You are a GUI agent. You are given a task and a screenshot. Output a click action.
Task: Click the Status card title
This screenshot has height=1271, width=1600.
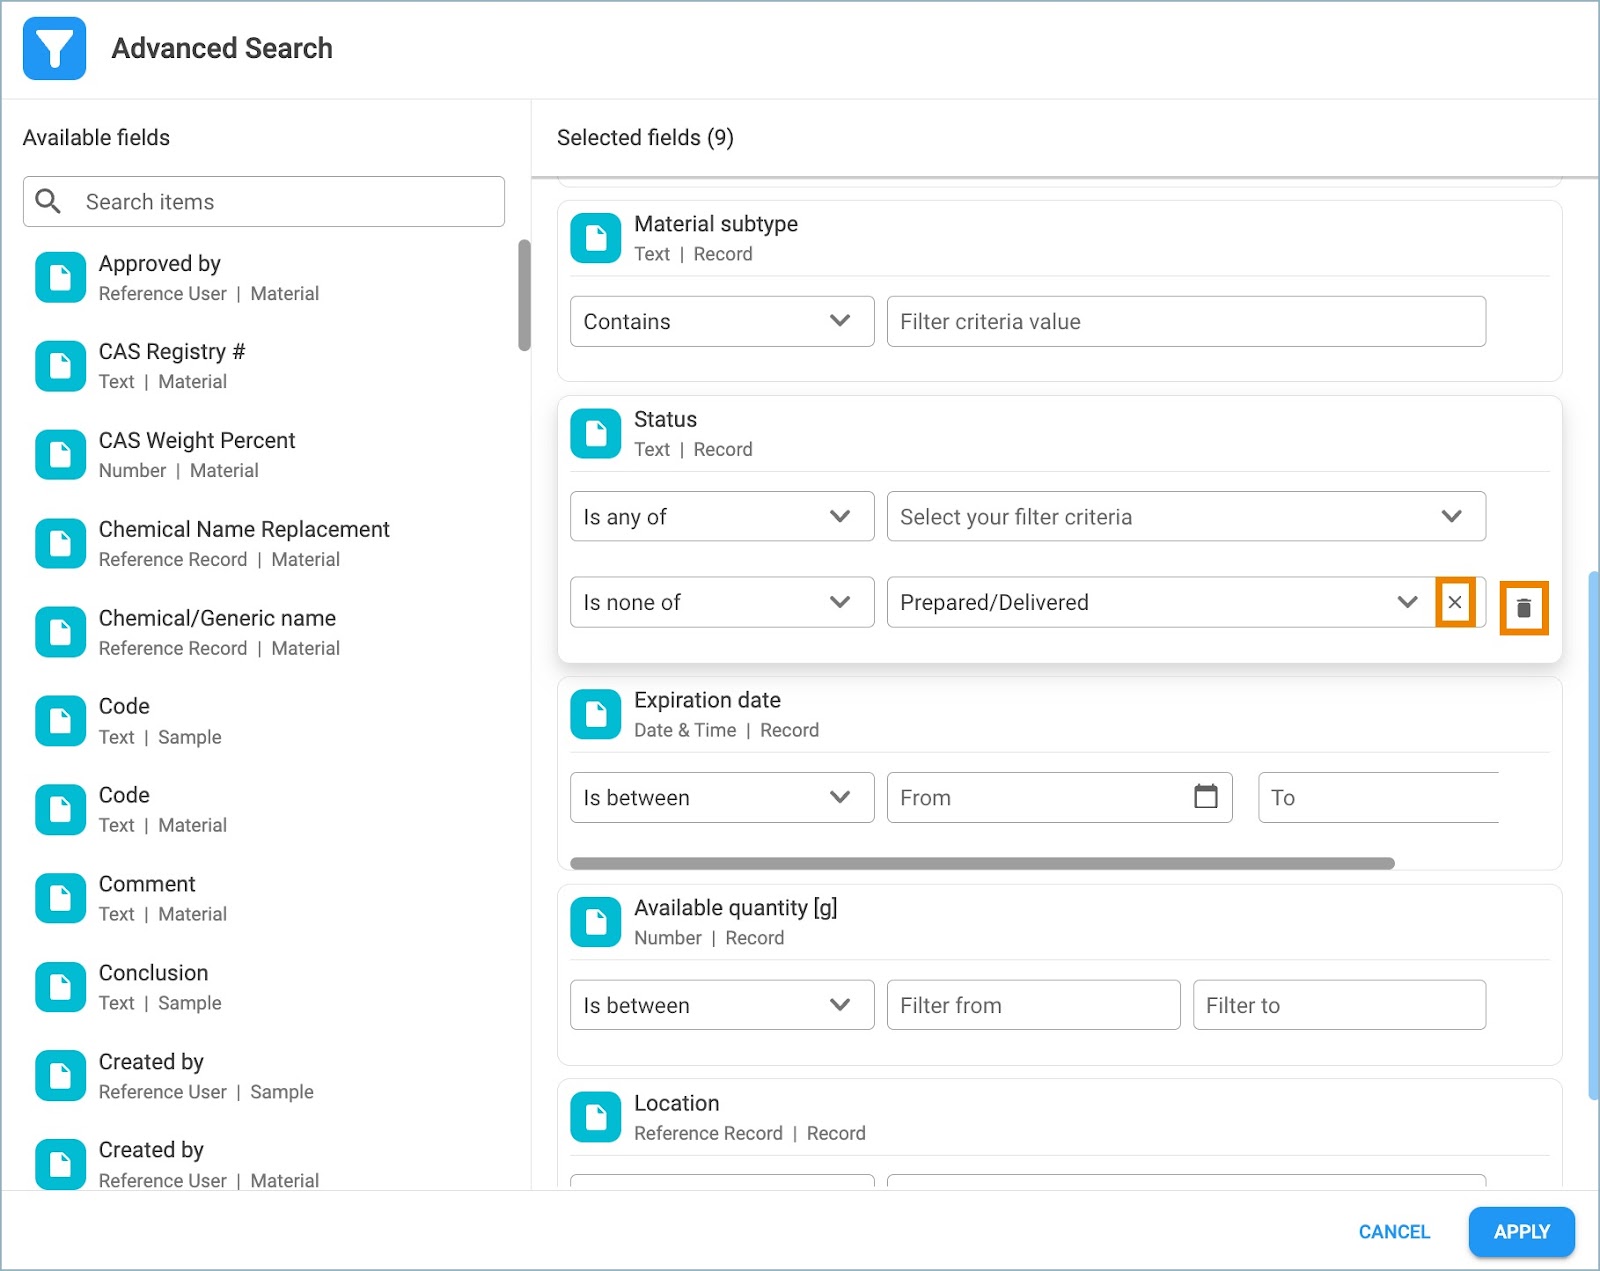(665, 419)
